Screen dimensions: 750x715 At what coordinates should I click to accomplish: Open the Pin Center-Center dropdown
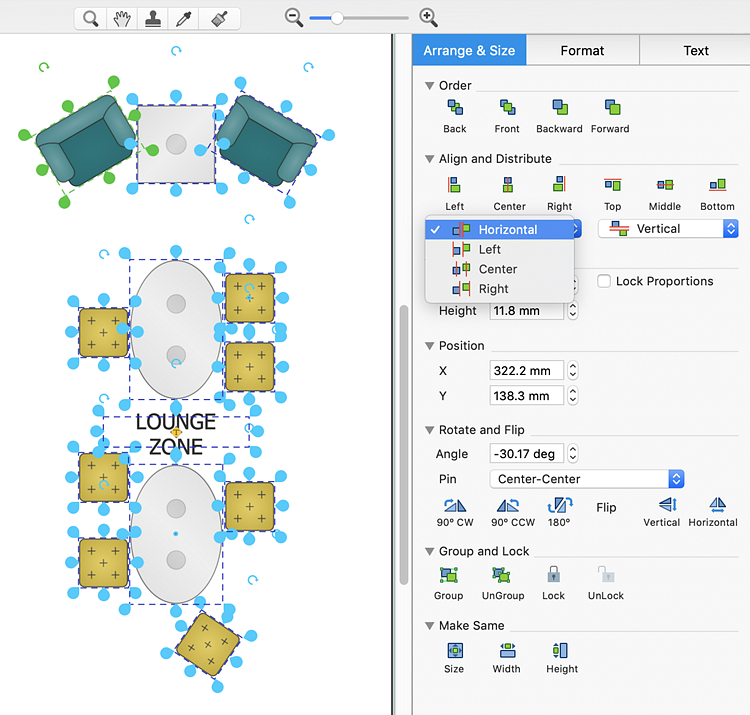[x=587, y=479]
